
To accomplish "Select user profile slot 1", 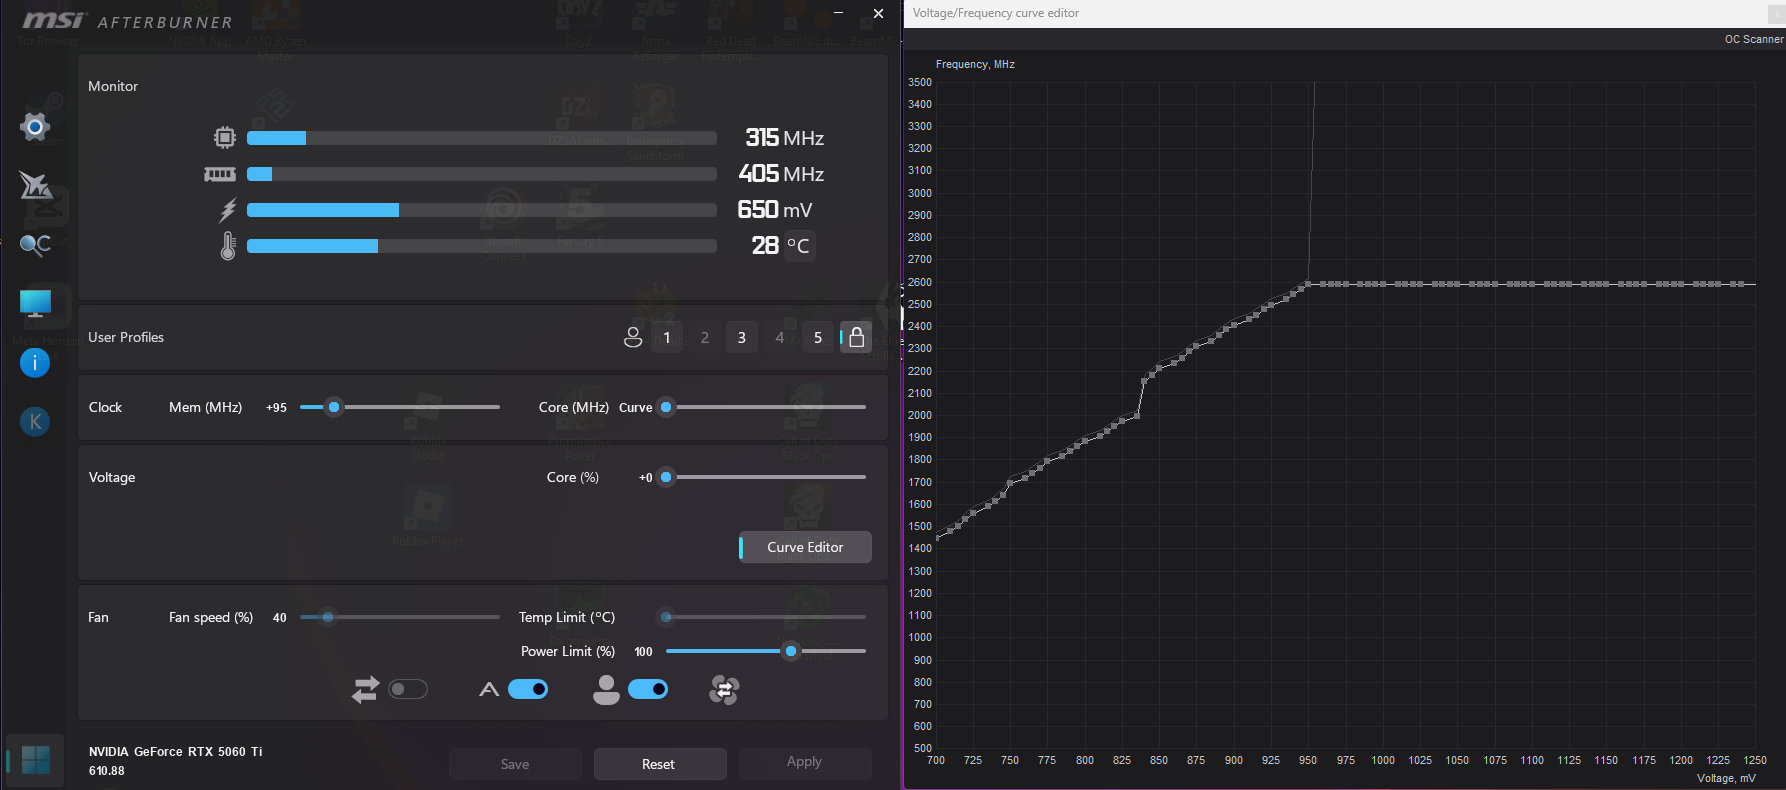I will tap(667, 337).
